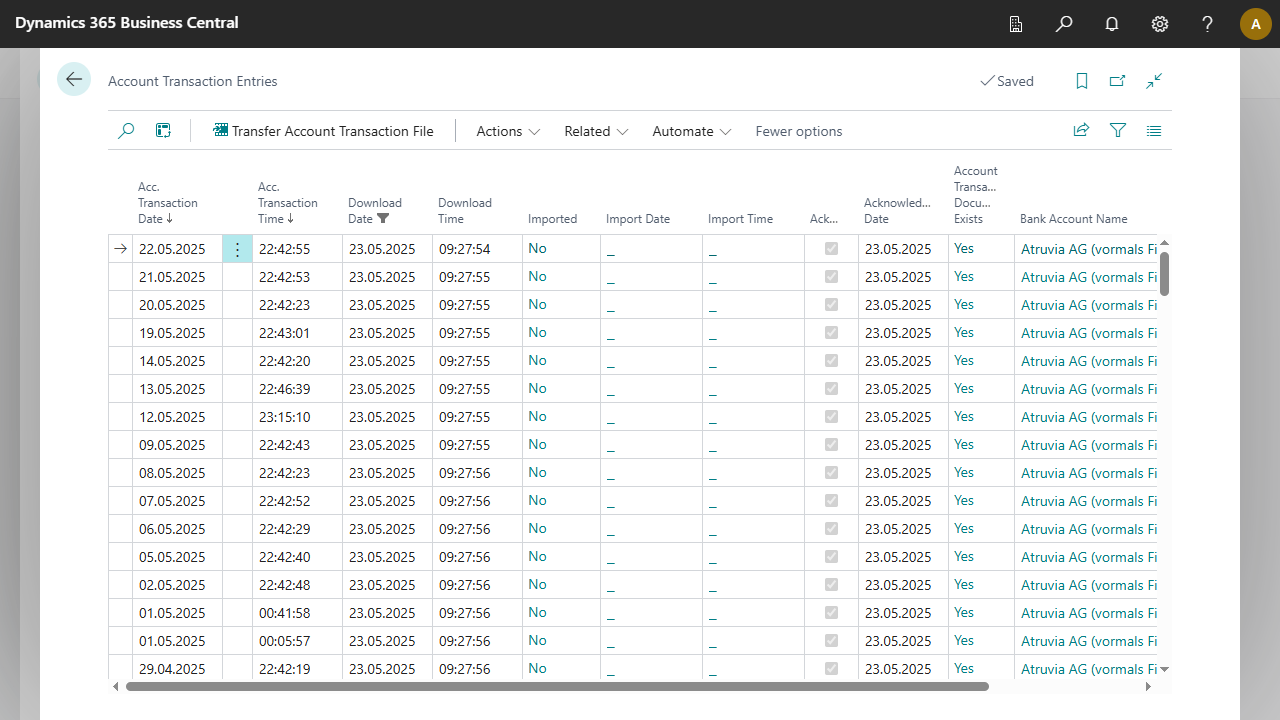This screenshot has width=1280, height=720.
Task: Toggle Acknowledged checkbox in the 07.05.2025 row
Action: [831, 501]
